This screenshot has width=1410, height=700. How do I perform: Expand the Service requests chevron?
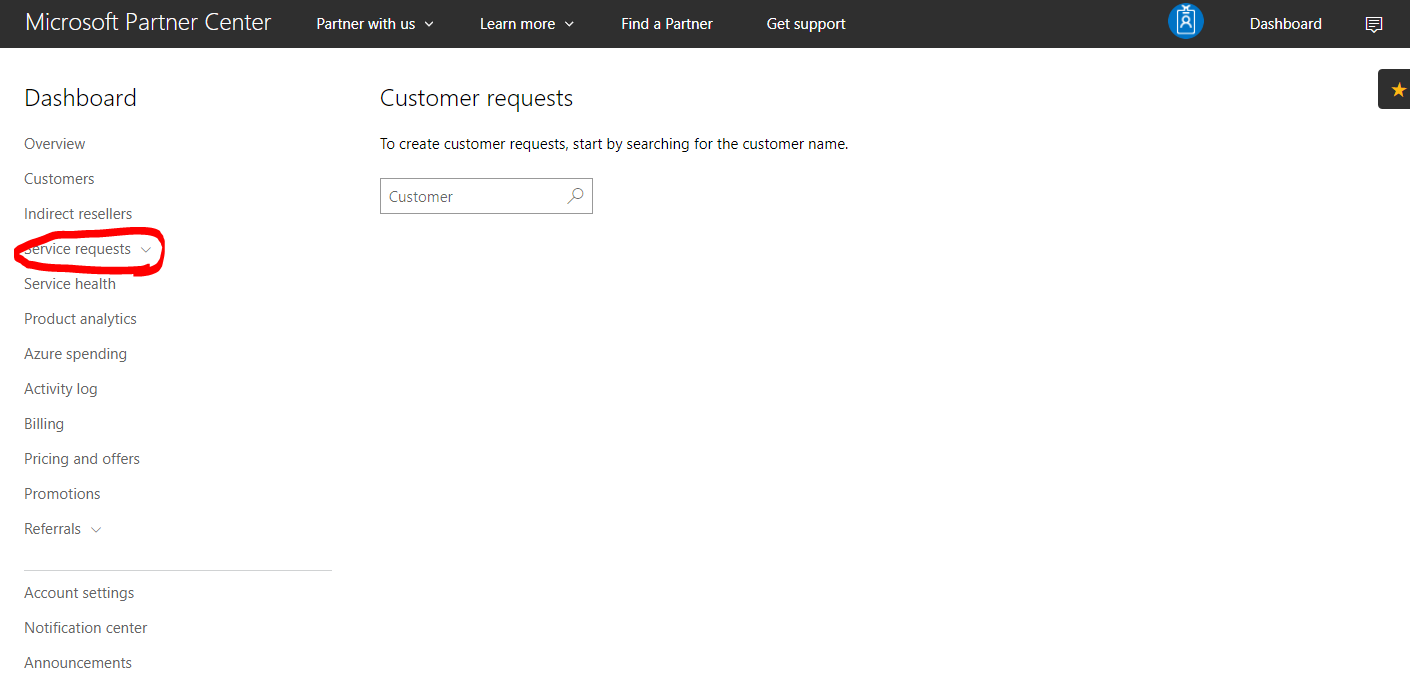pyautogui.click(x=146, y=249)
